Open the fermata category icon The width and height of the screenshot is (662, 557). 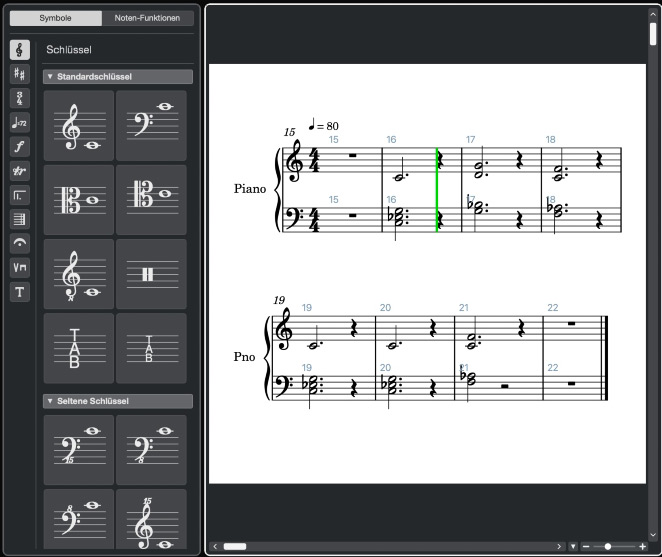coord(19,243)
